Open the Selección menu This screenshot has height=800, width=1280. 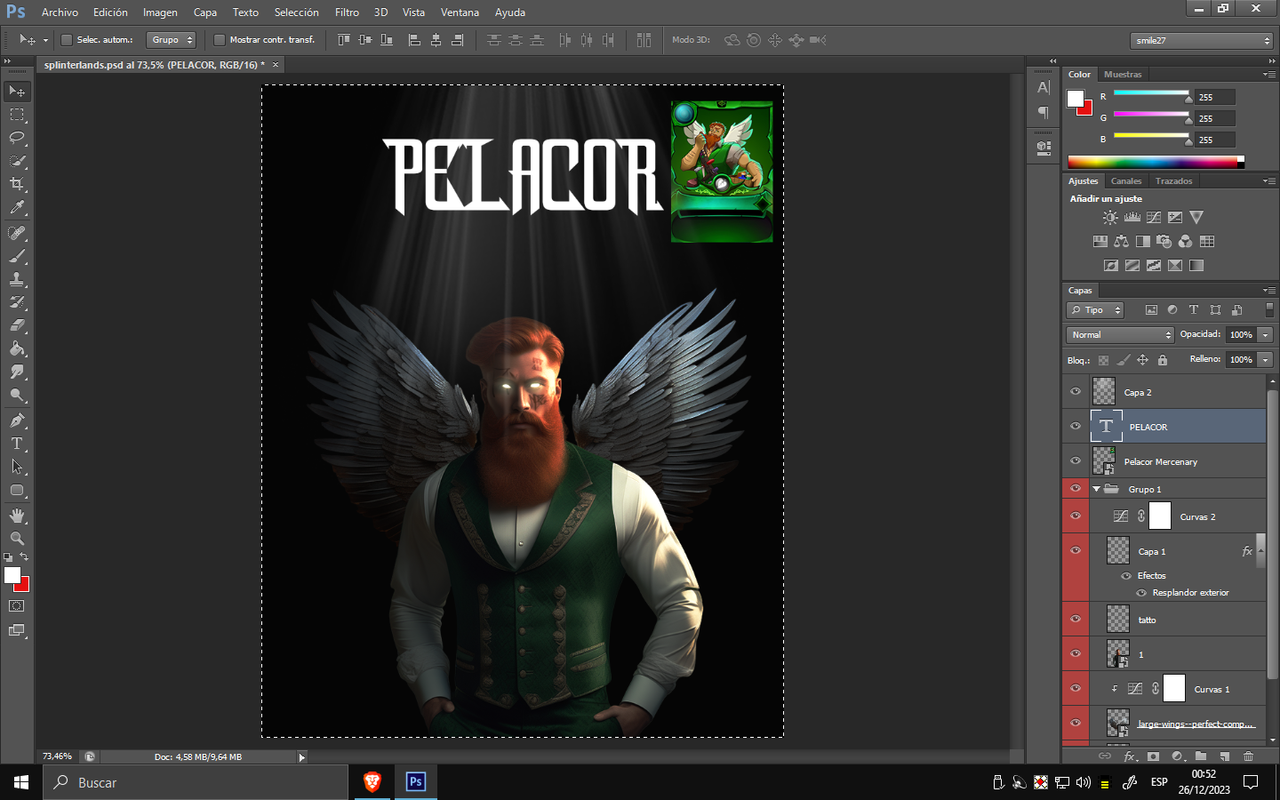296,12
